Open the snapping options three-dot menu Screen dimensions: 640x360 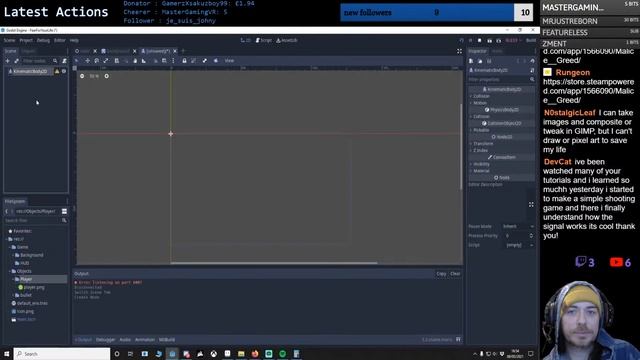pyautogui.click(x=173, y=61)
